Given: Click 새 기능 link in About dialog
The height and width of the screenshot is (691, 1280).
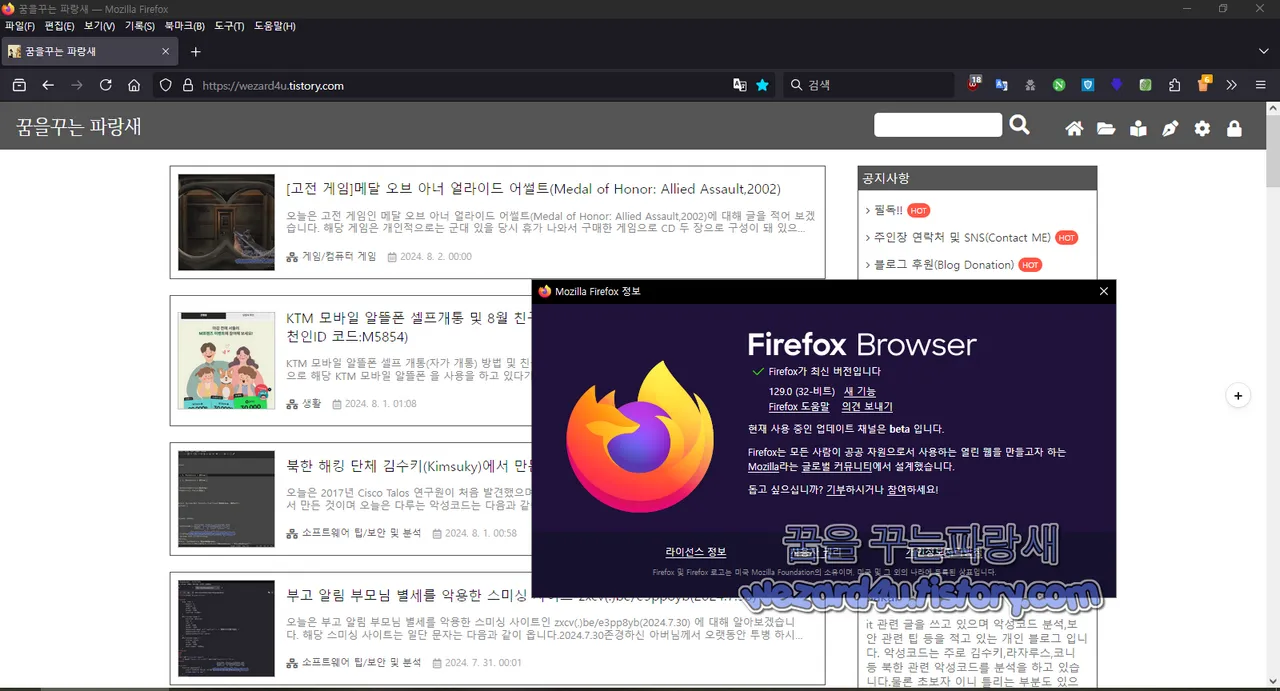Looking at the screenshot, I should [x=860, y=392].
